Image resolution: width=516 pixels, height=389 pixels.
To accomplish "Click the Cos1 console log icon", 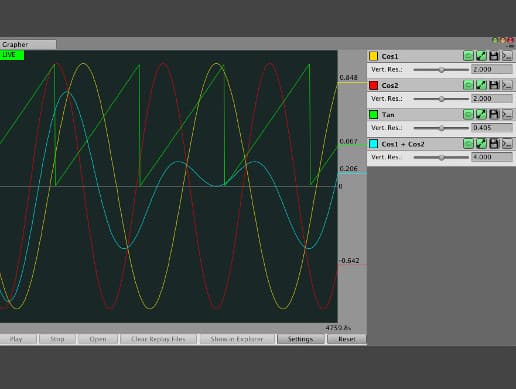I will pos(507,56).
